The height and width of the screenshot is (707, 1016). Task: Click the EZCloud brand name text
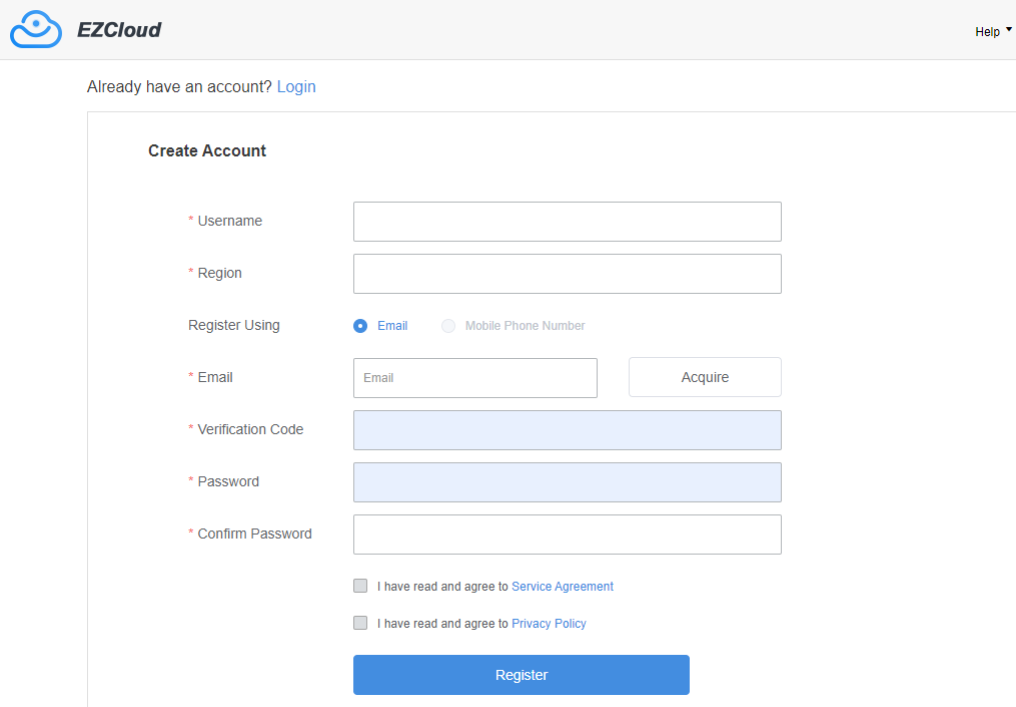pyautogui.click(x=119, y=30)
